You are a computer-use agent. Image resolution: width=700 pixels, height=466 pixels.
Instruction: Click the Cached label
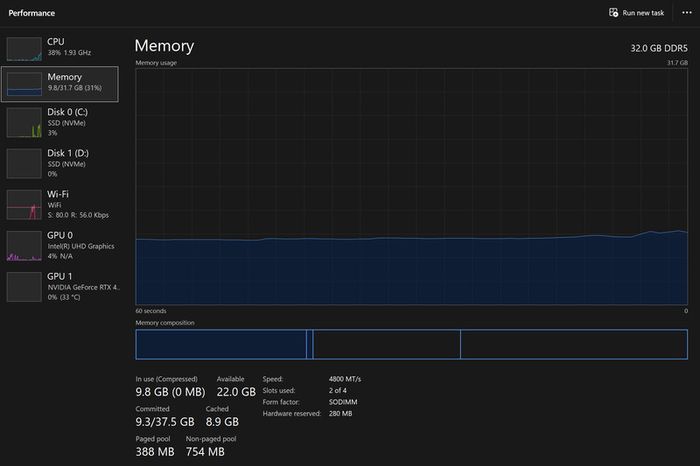coord(217,409)
